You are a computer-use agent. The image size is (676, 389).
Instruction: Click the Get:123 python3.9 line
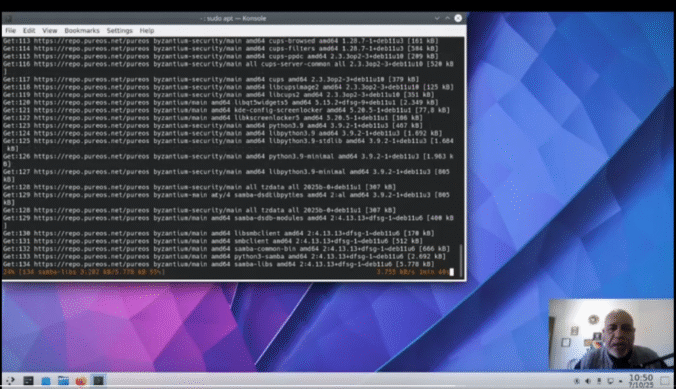(213, 126)
